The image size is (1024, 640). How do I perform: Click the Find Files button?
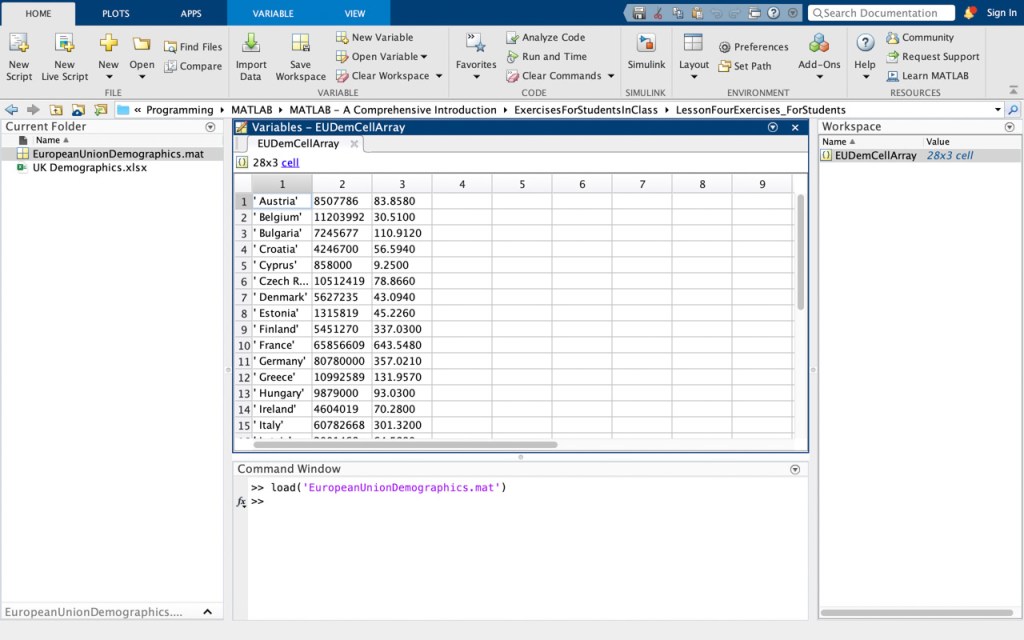click(193, 47)
